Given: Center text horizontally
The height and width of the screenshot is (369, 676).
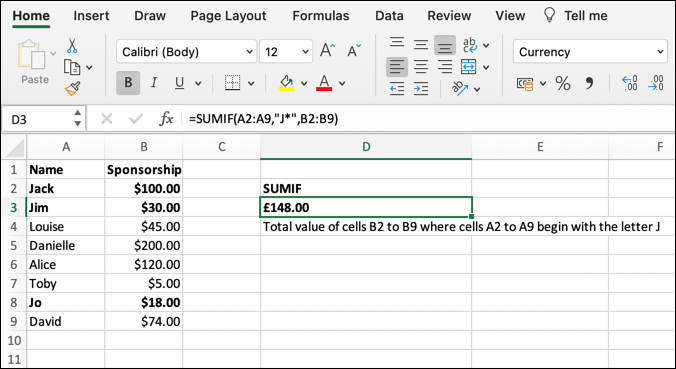Looking at the screenshot, I should [x=421, y=67].
